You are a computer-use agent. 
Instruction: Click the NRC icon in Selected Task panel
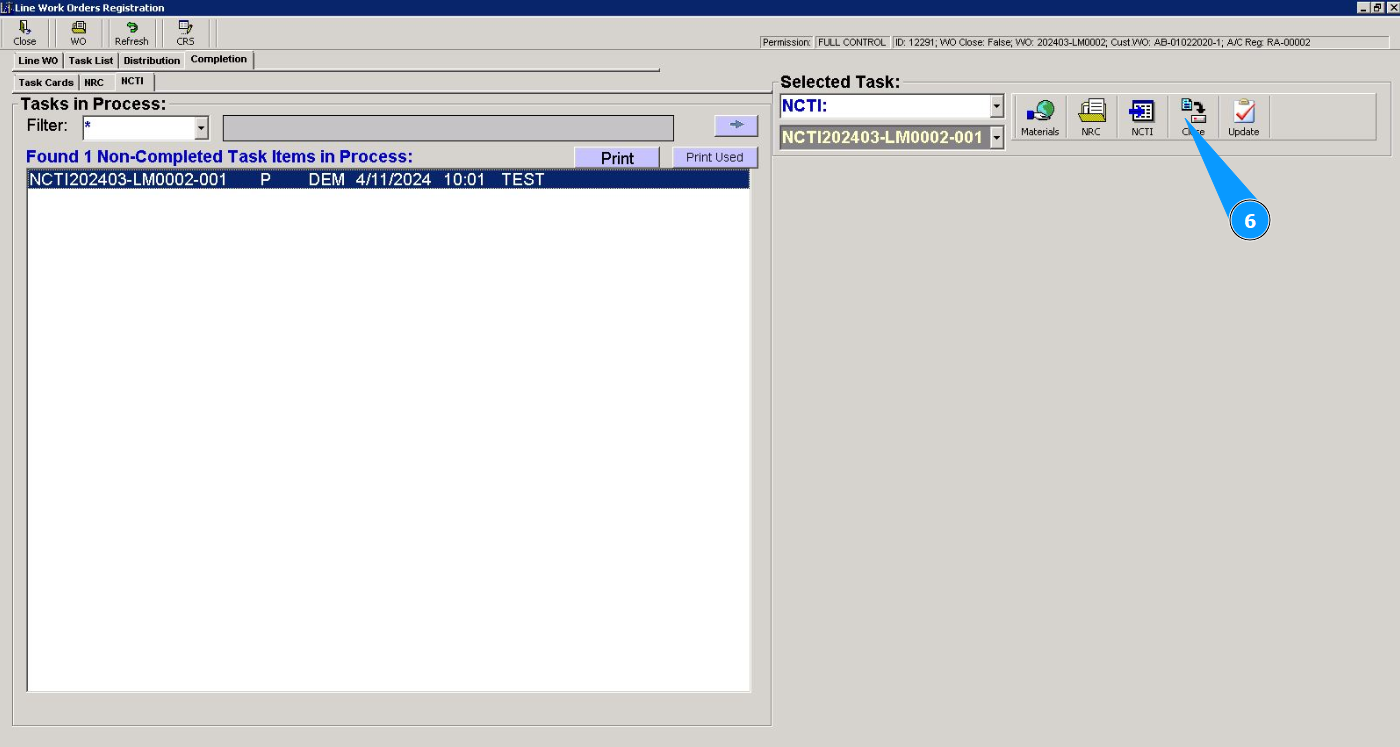(x=1091, y=118)
